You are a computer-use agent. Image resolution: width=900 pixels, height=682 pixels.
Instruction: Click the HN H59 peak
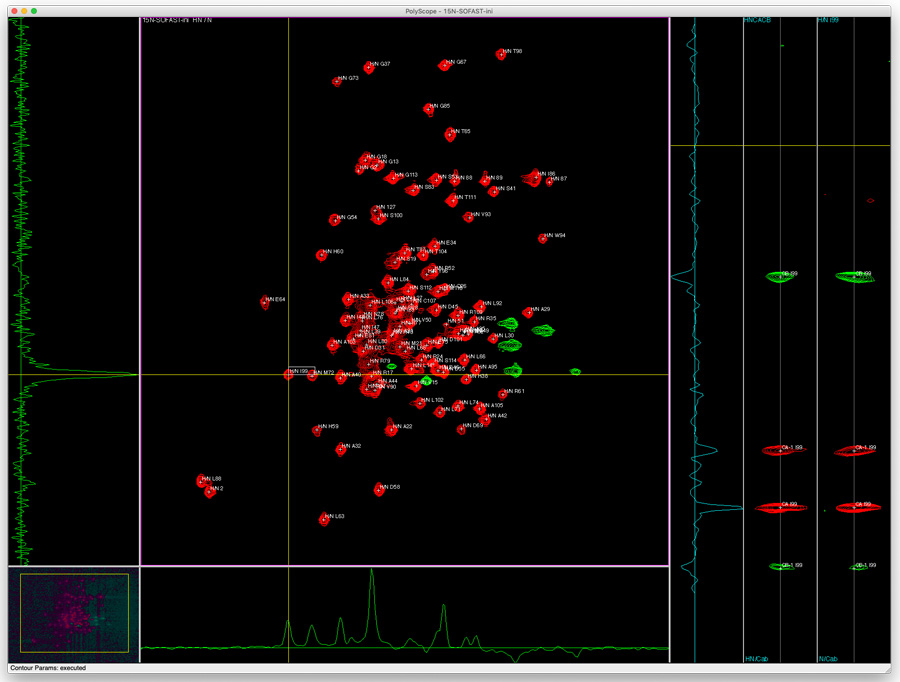[318, 430]
